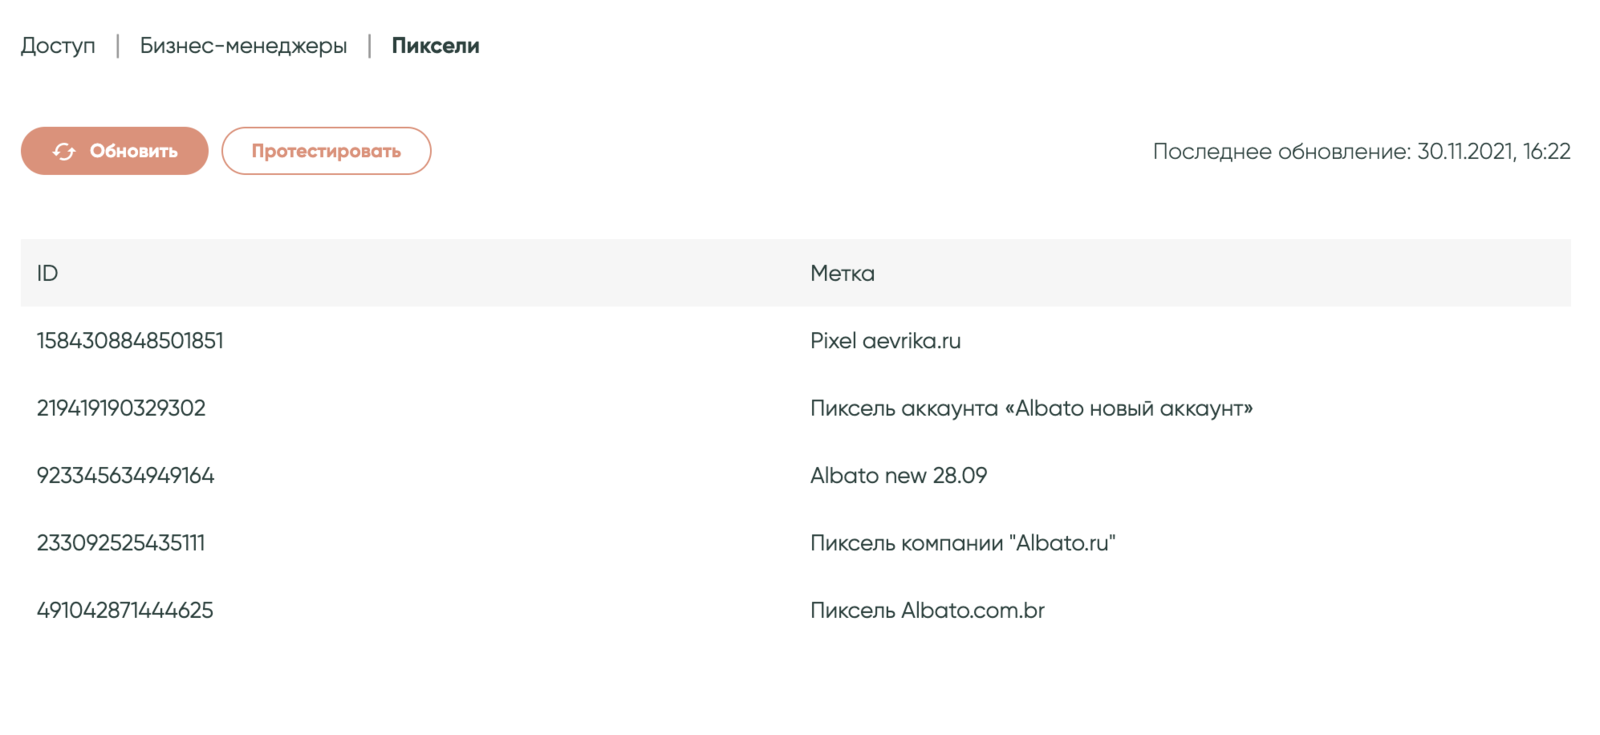
Task: Select pixel ID 219419190329302
Action: 121,408
